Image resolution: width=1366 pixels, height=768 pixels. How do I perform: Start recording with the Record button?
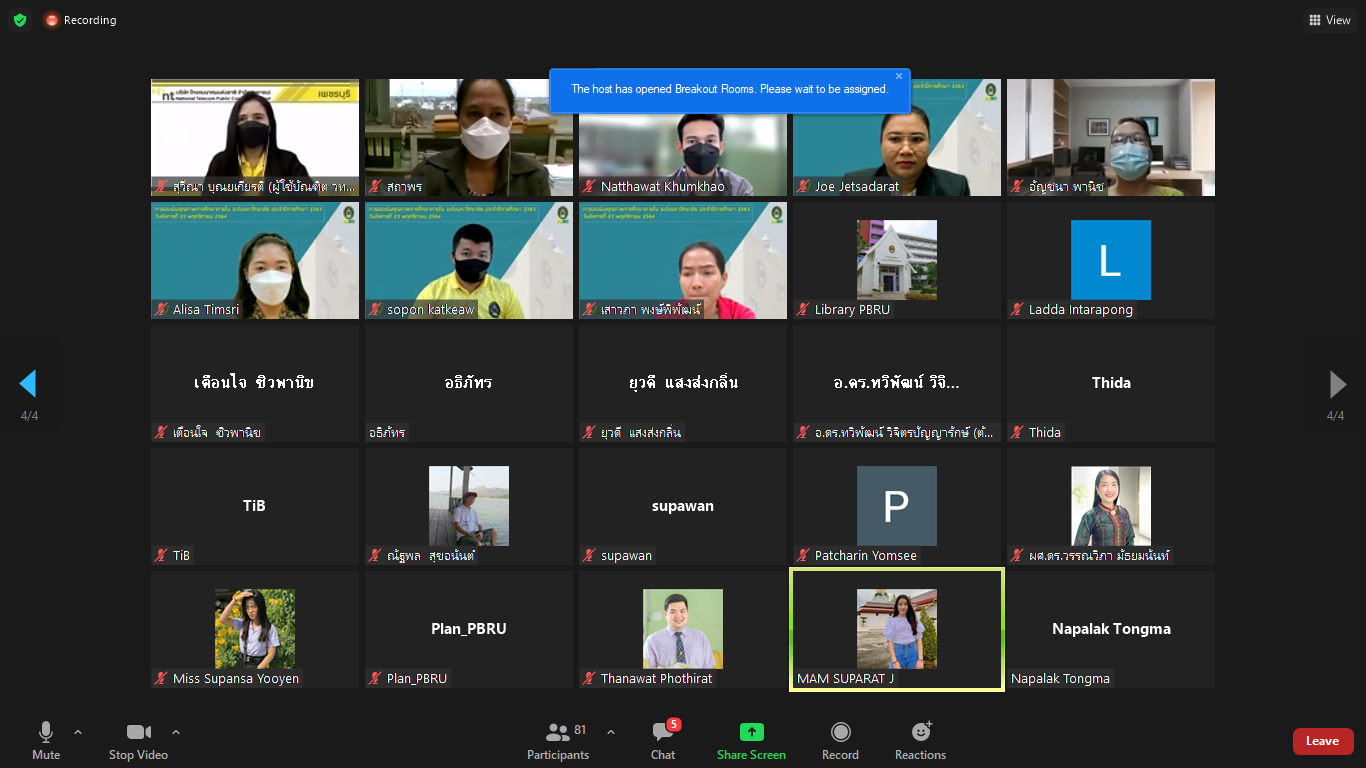840,741
